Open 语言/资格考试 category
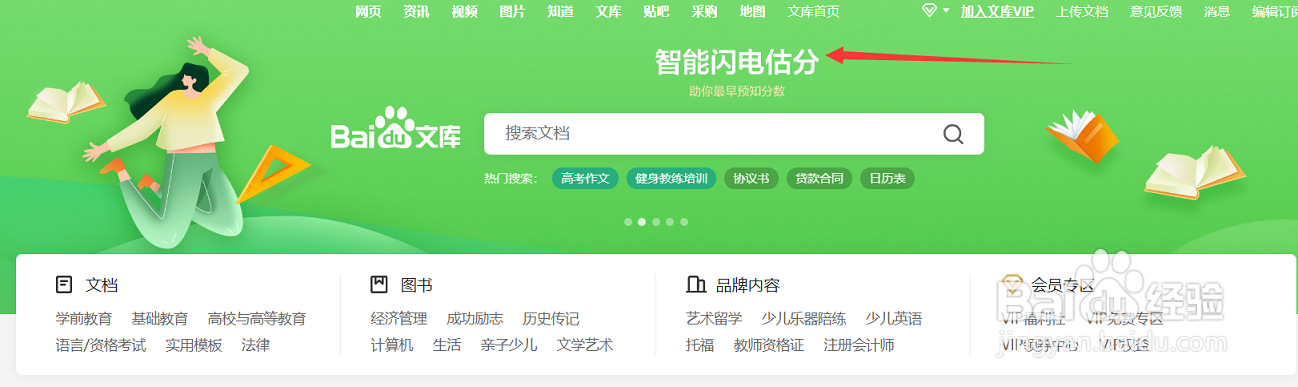Screen dimensions: 1298x387 [x=101, y=345]
